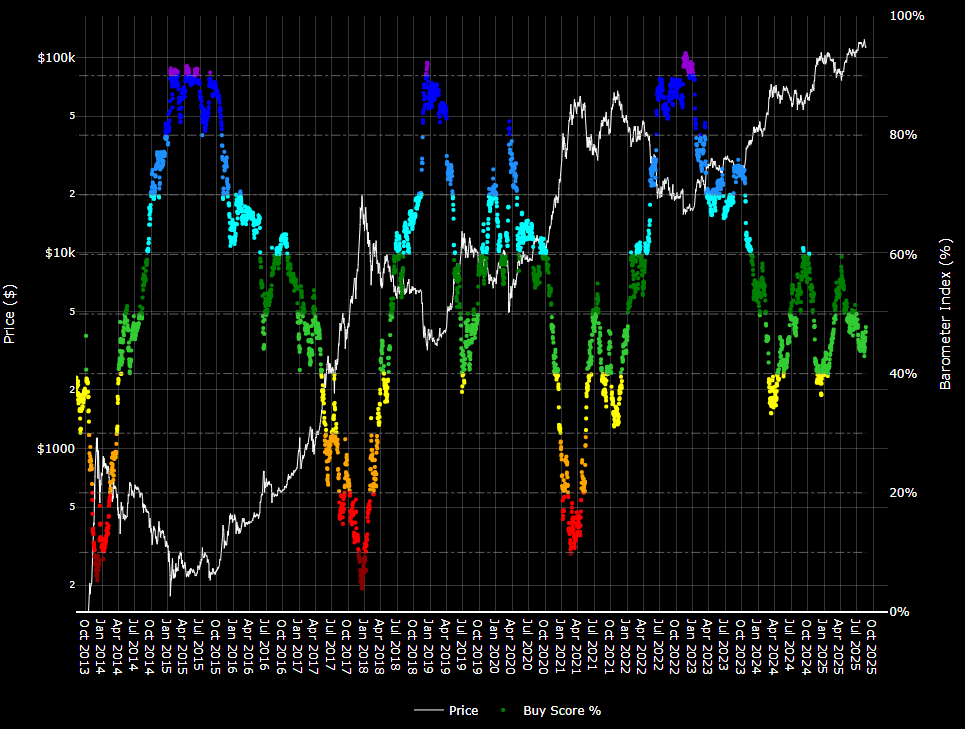Select the Barometer Index (%) axis title
The width and height of the screenshot is (965, 729).
point(945,314)
